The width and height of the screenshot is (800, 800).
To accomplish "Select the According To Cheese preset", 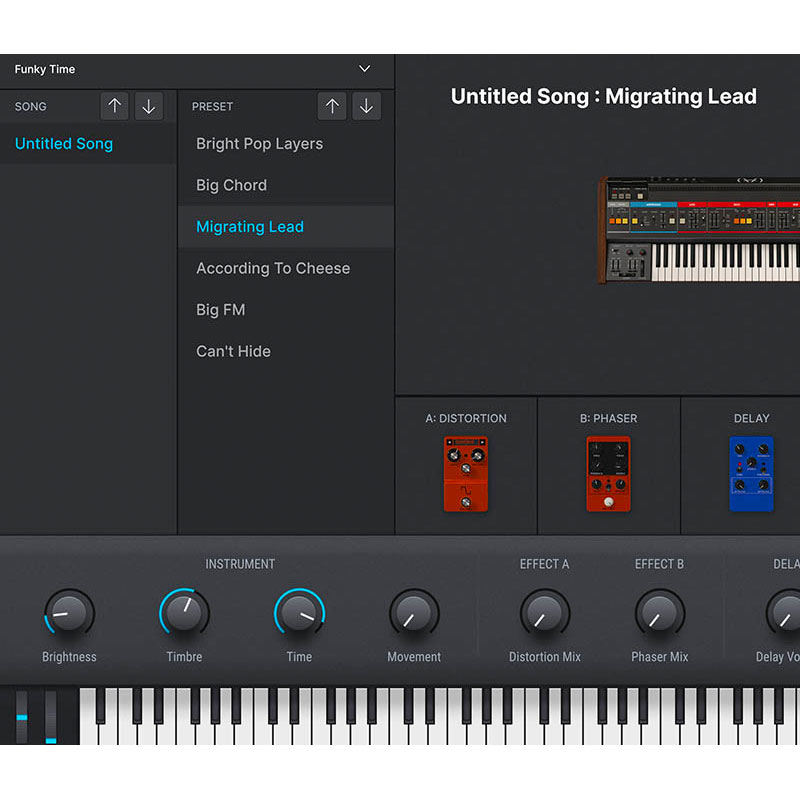I will tap(272, 268).
